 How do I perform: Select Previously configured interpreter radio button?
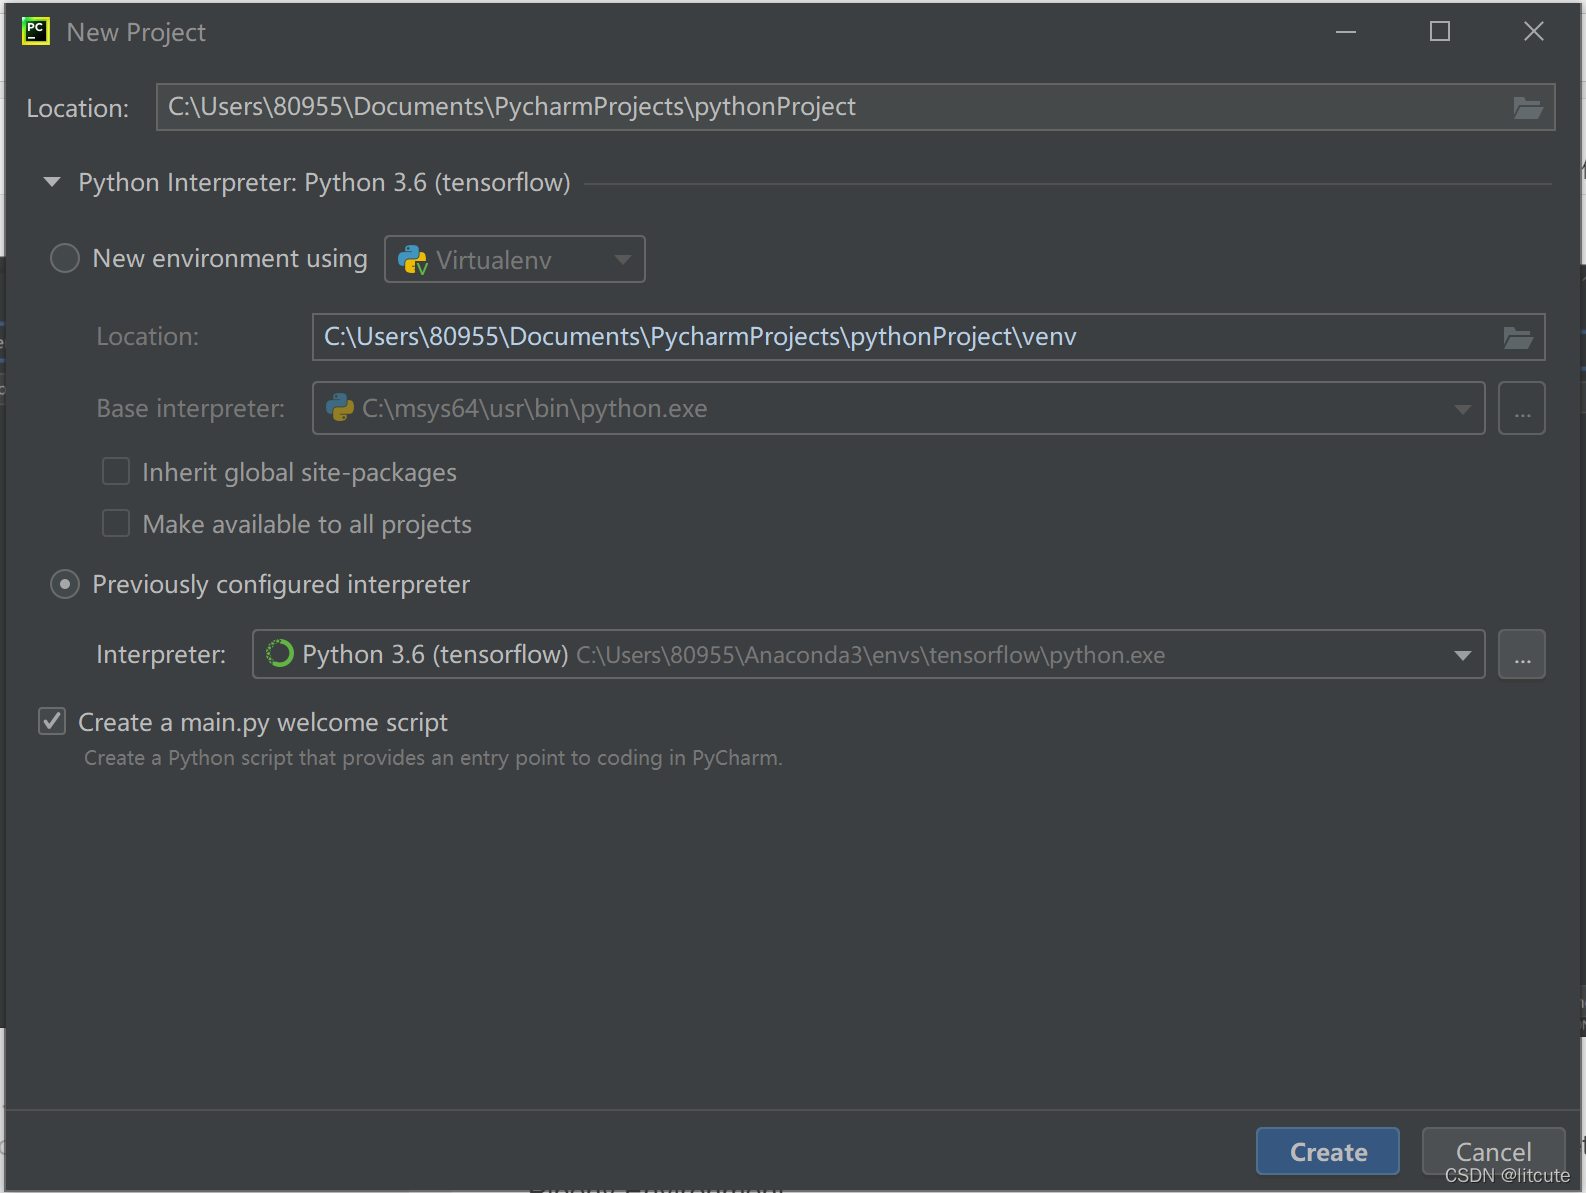pos(65,584)
